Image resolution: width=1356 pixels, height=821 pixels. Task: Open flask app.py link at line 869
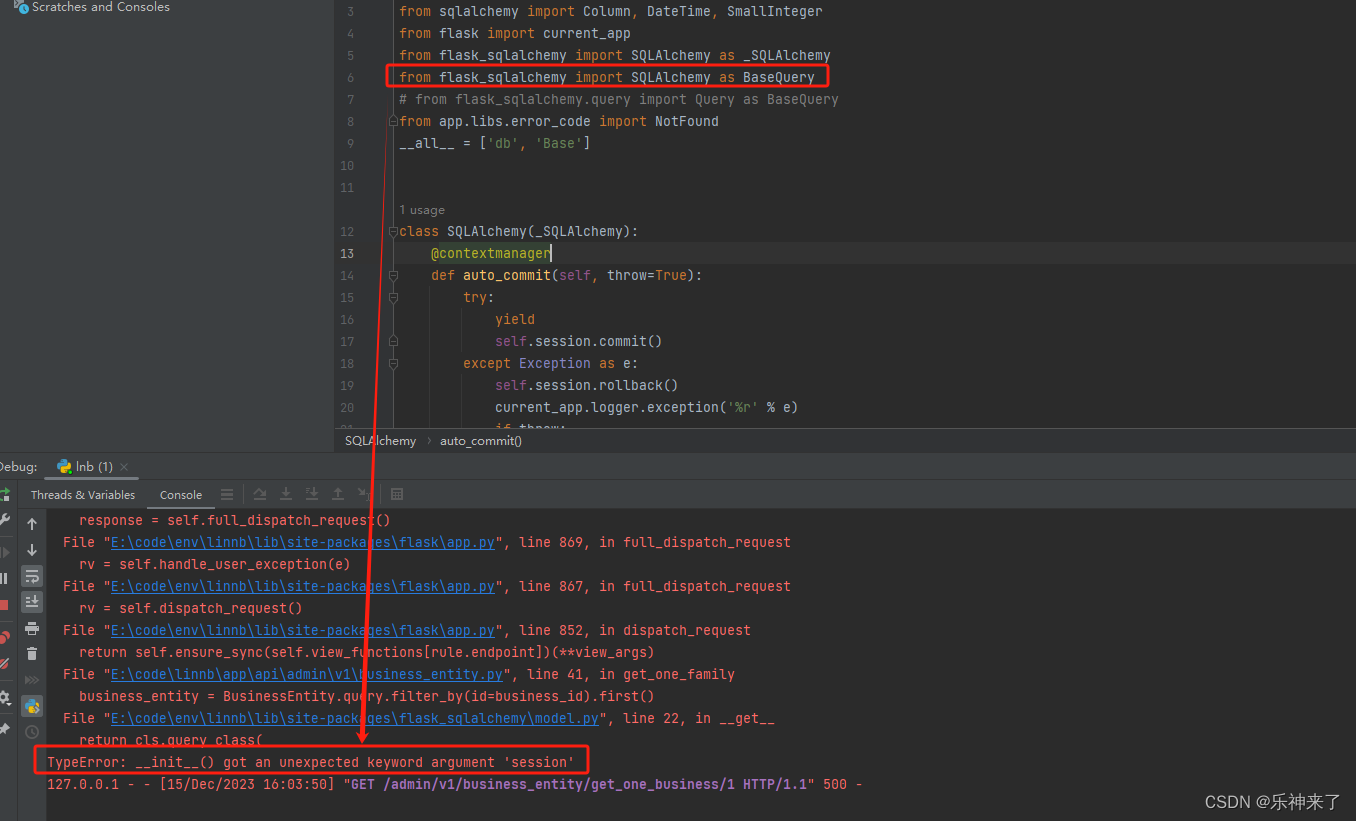[x=302, y=542]
